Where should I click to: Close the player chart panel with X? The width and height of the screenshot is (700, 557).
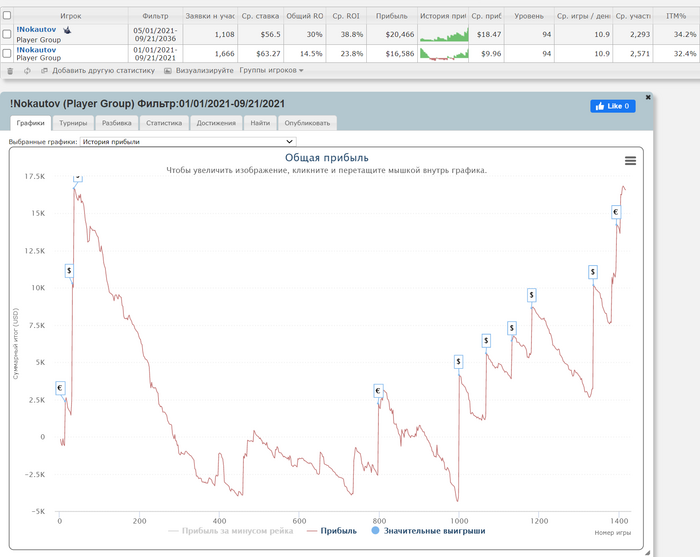click(x=648, y=97)
